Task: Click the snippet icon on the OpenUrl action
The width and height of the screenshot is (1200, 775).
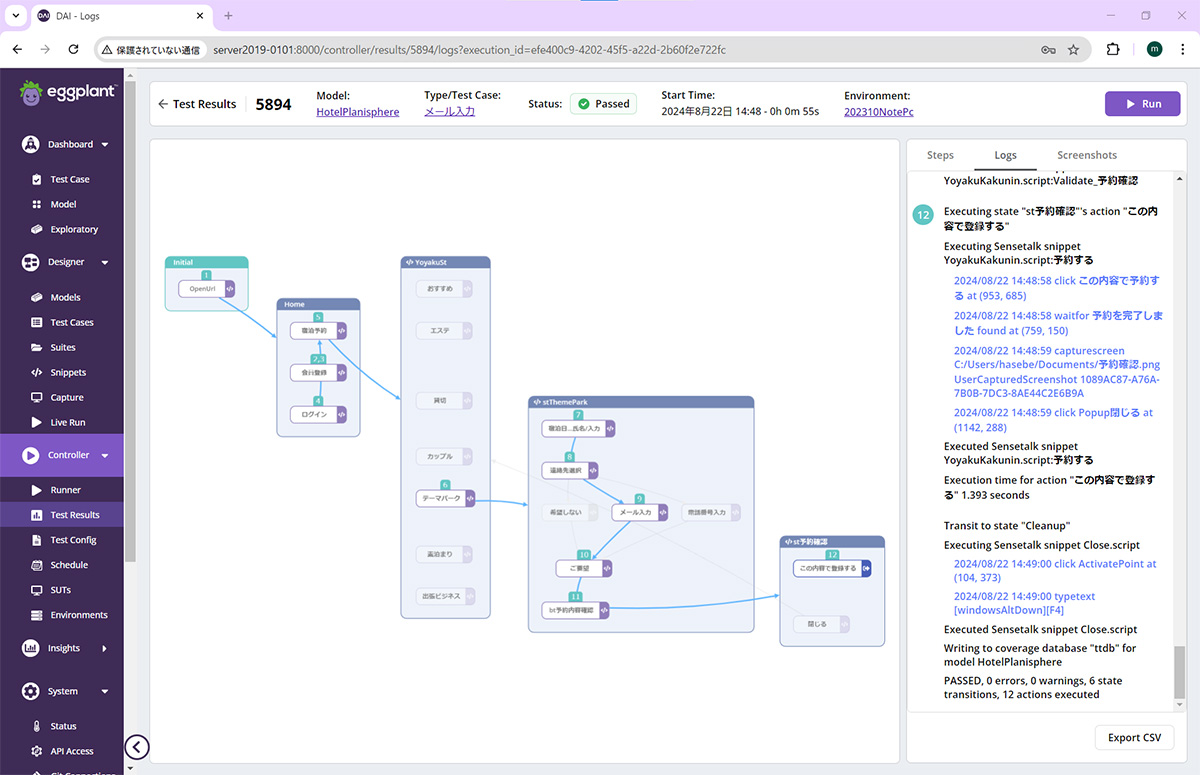Action: [x=229, y=289]
